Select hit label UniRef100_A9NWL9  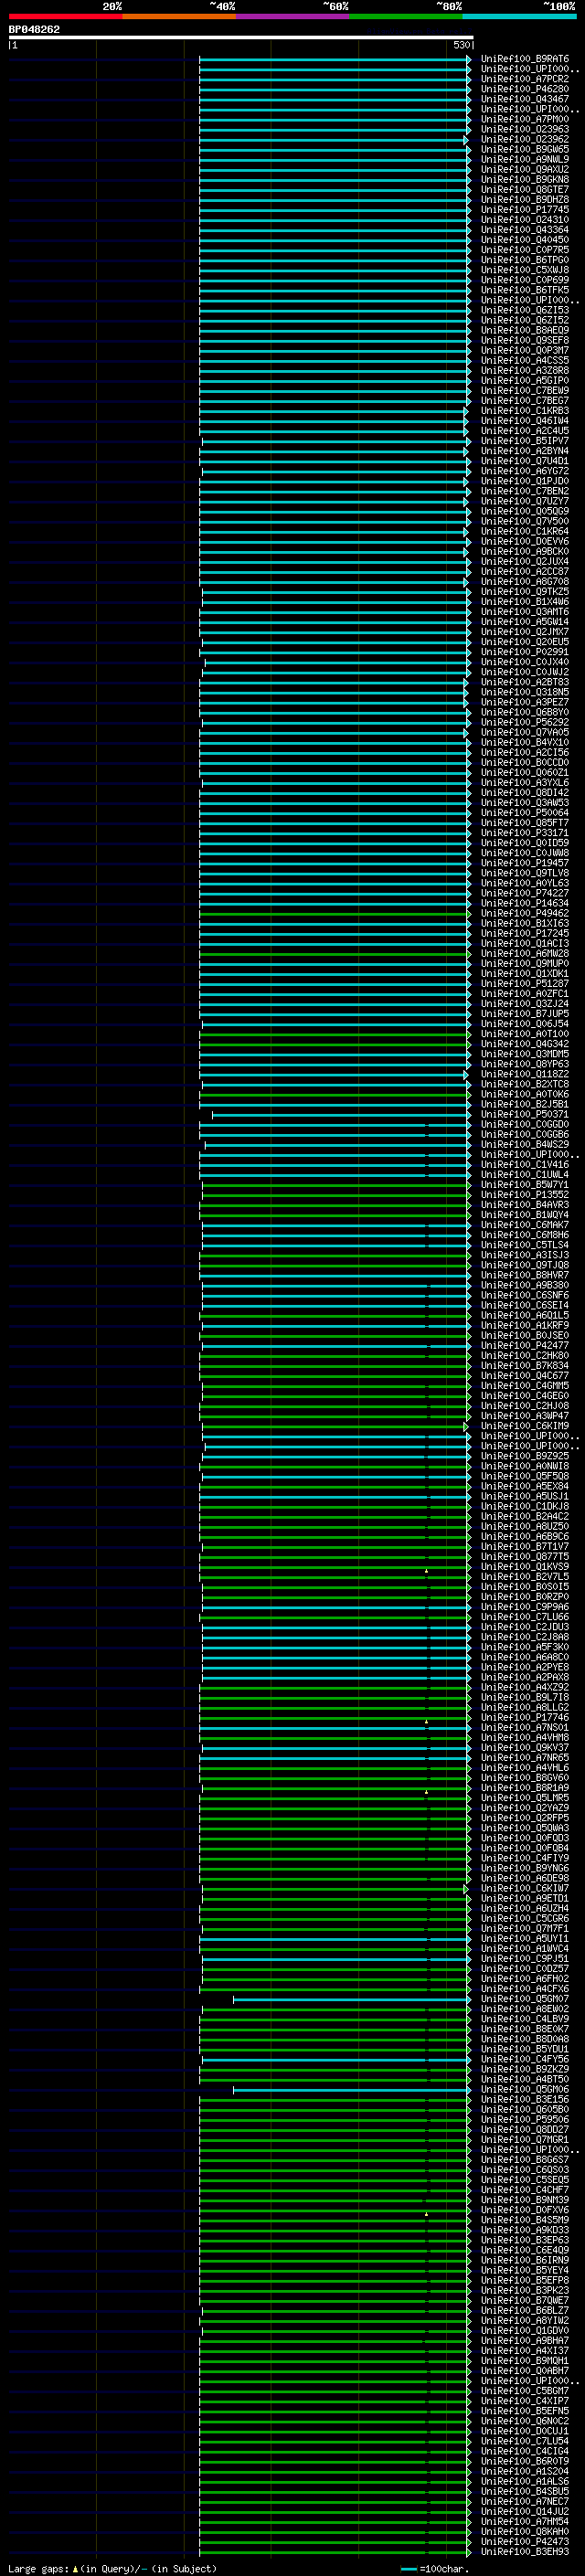(525, 159)
